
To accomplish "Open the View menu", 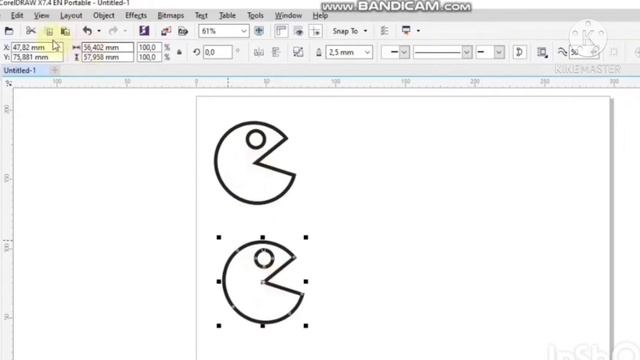I will (x=41, y=16).
